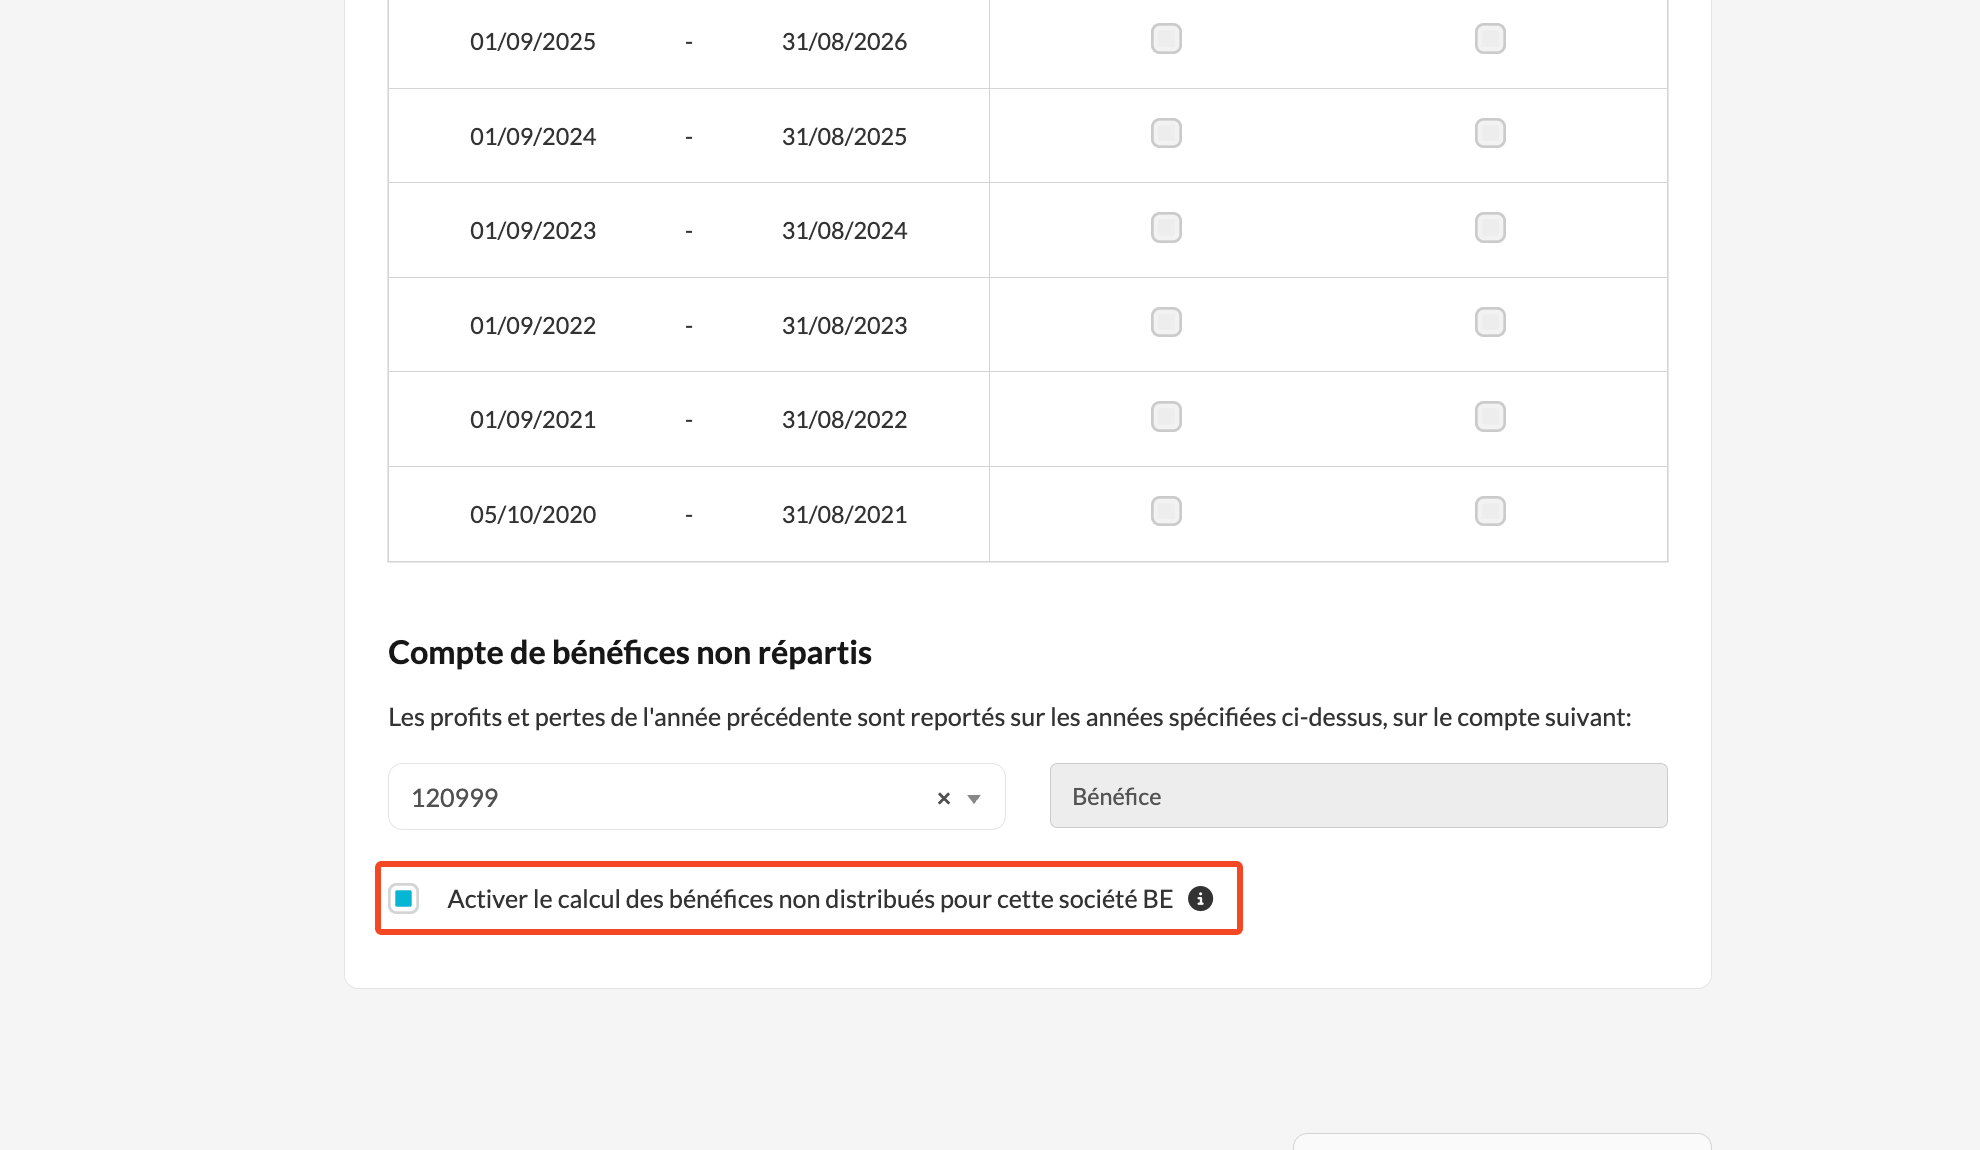The width and height of the screenshot is (1980, 1150).
Task: Open the 120999 account dropdown arrow
Action: [x=974, y=798]
